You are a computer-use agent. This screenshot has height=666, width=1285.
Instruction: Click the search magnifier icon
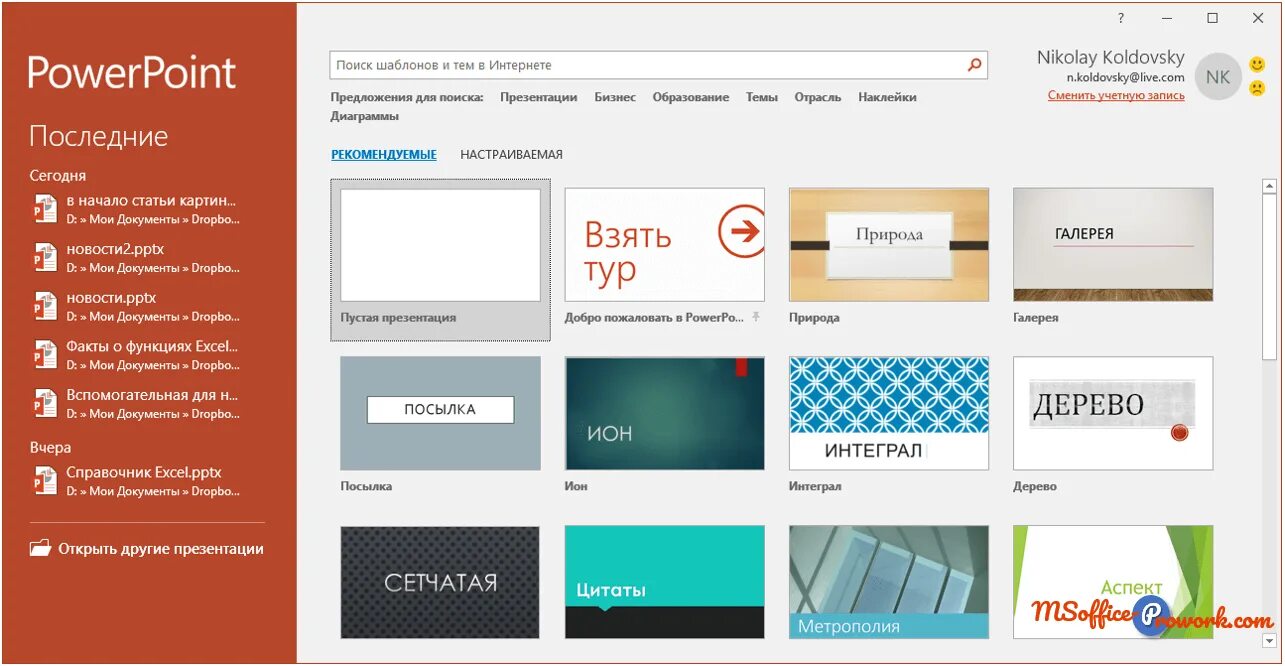pyautogui.click(x=974, y=65)
